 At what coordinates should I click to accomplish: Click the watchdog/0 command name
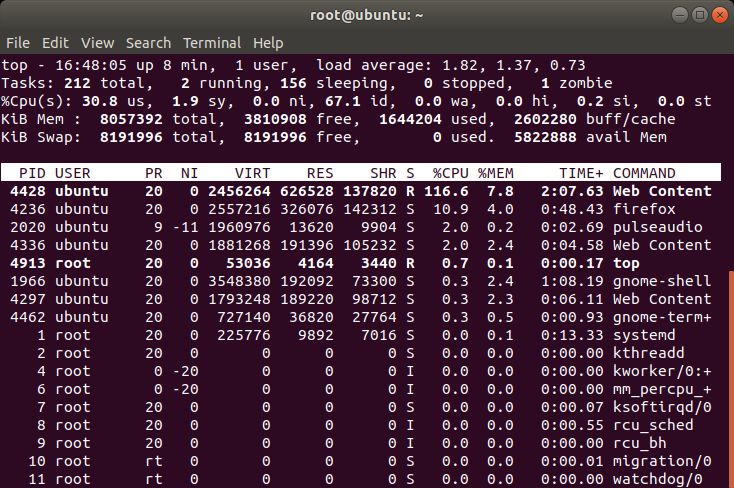pos(658,479)
